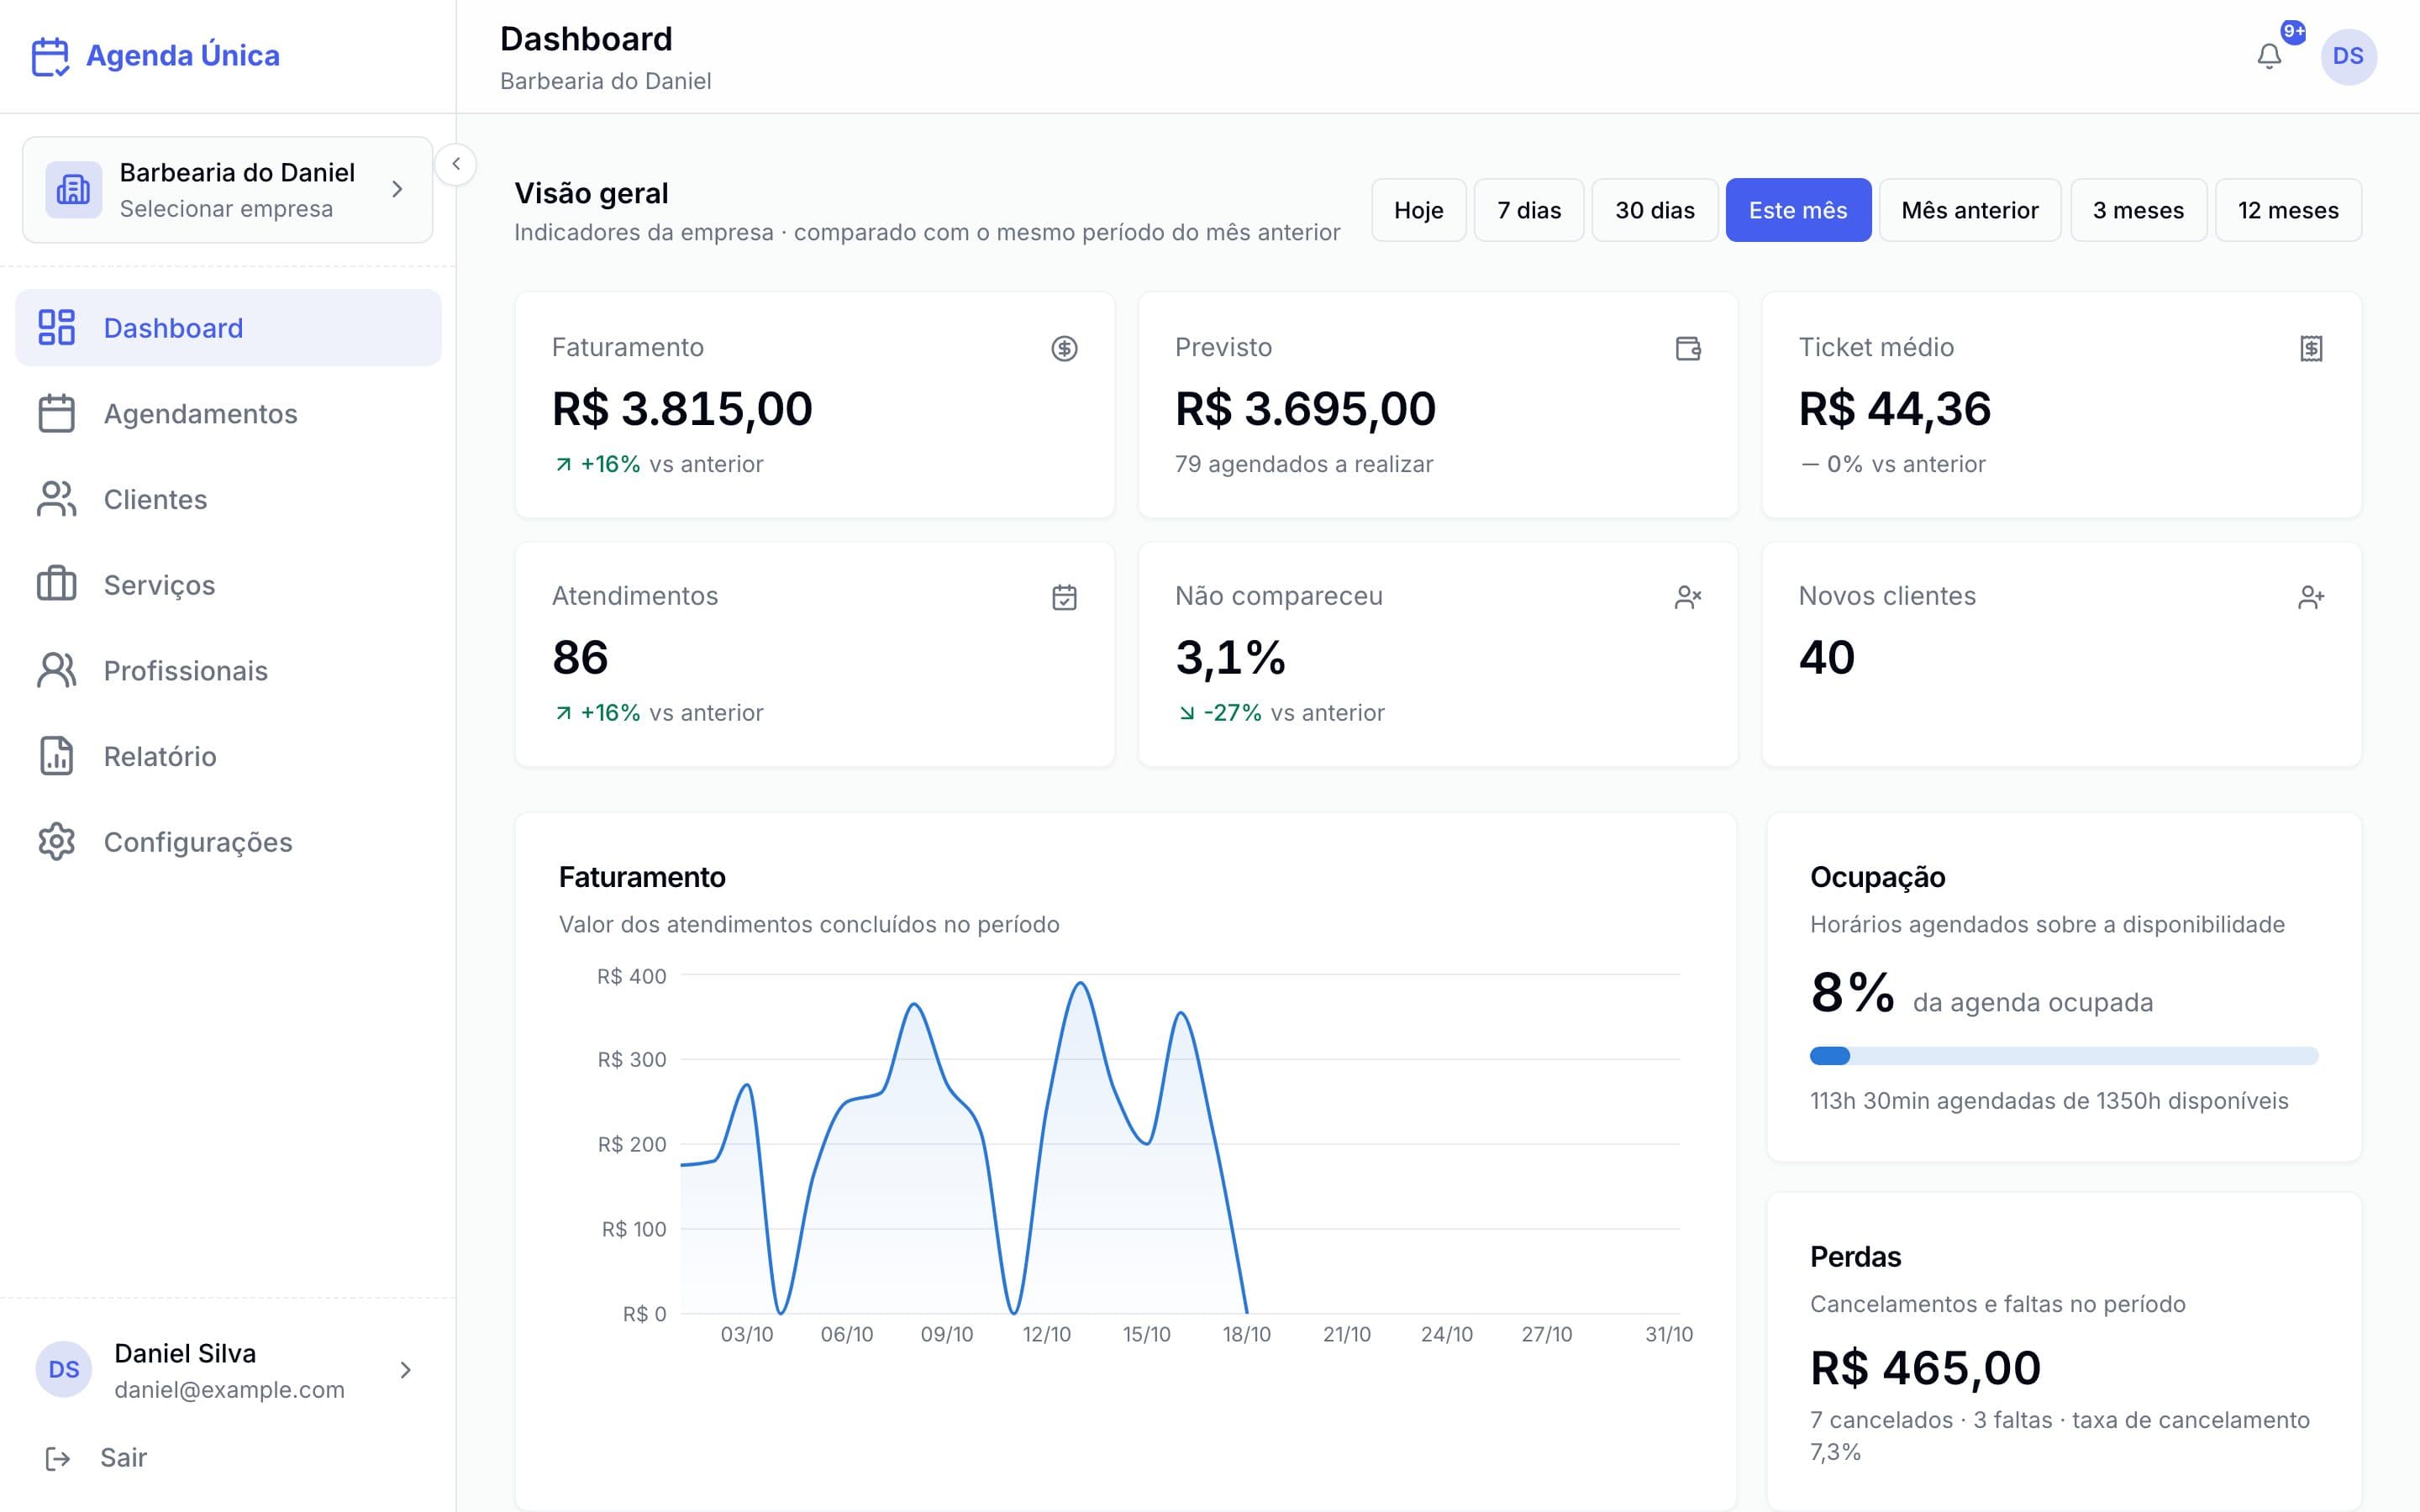This screenshot has width=2420, height=1512.
Task: Click the Agenda Única calendar logo icon
Action: click(x=50, y=56)
